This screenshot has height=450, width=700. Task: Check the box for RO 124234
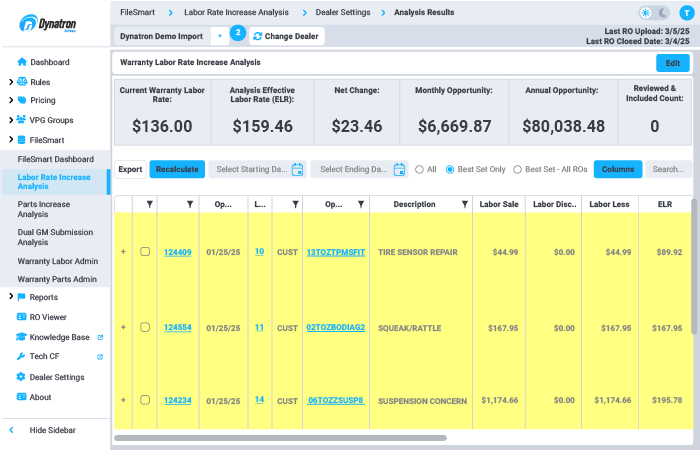(145, 400)
